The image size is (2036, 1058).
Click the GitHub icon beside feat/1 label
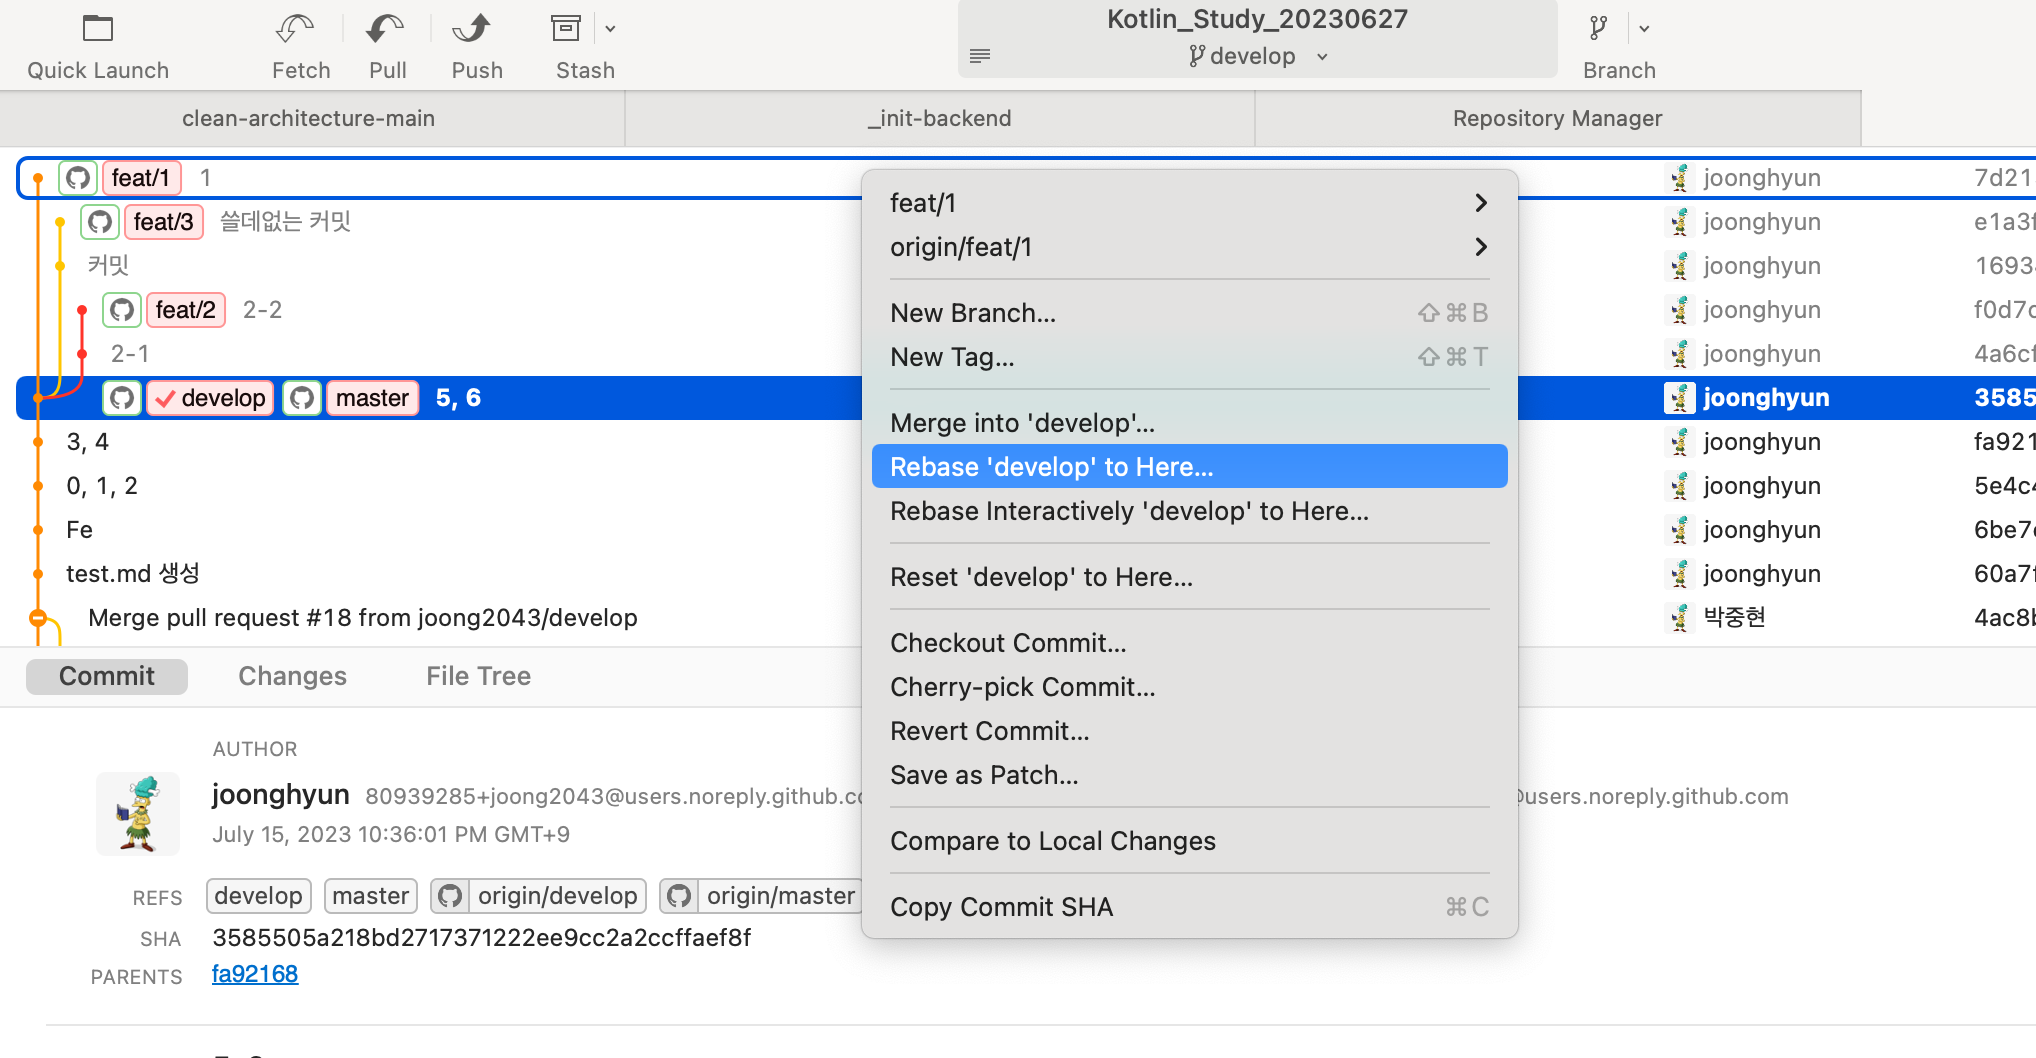point(78,178)
